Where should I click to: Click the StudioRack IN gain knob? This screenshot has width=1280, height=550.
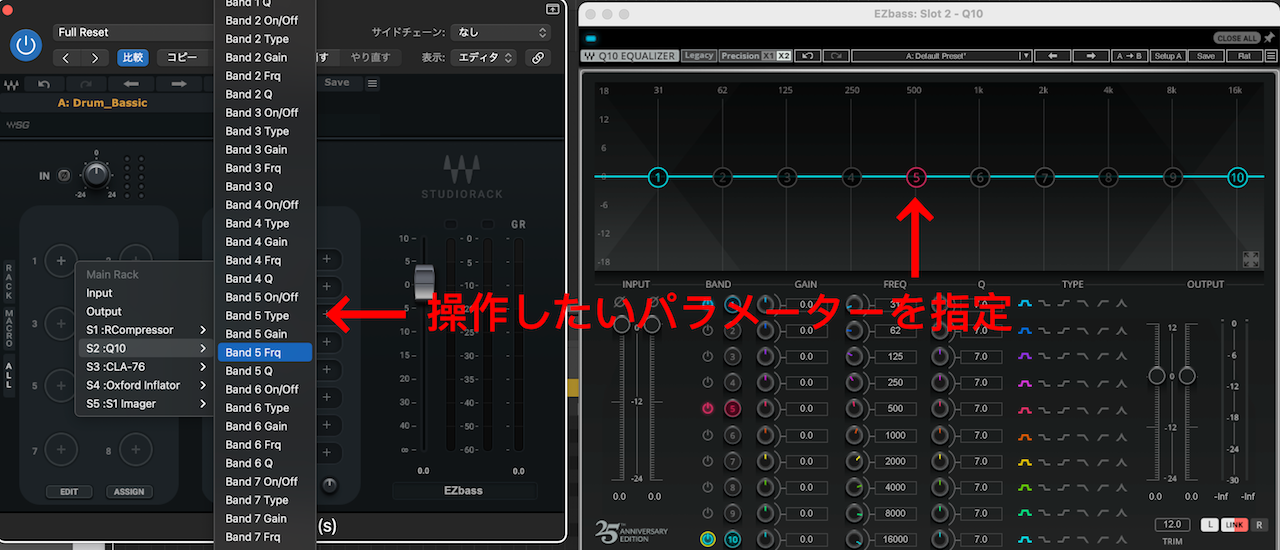pyautogui.click(x=95, y=175)
